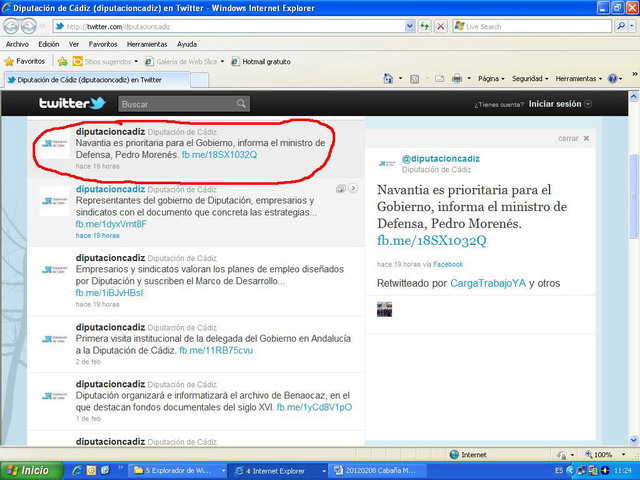Click the via Facebook source link
Image resolution: width=640 pixels, height=480 pixels.
(x=448, y=264)
